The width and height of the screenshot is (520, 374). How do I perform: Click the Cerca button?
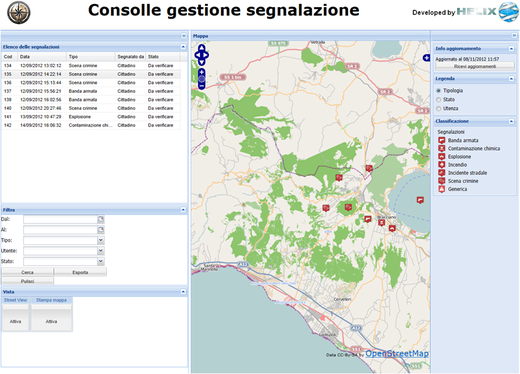[27, 272]
